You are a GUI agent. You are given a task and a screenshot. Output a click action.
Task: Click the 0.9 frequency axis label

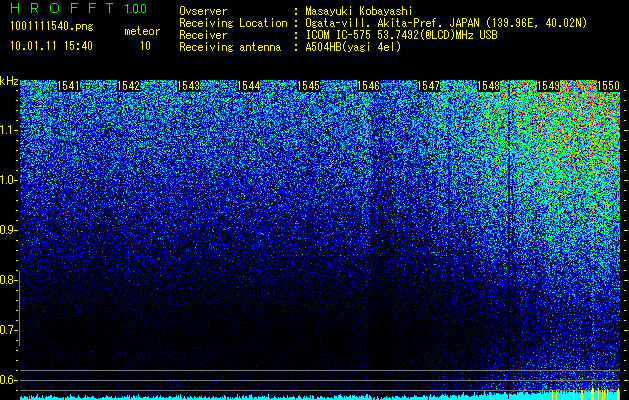pos(8,230)
